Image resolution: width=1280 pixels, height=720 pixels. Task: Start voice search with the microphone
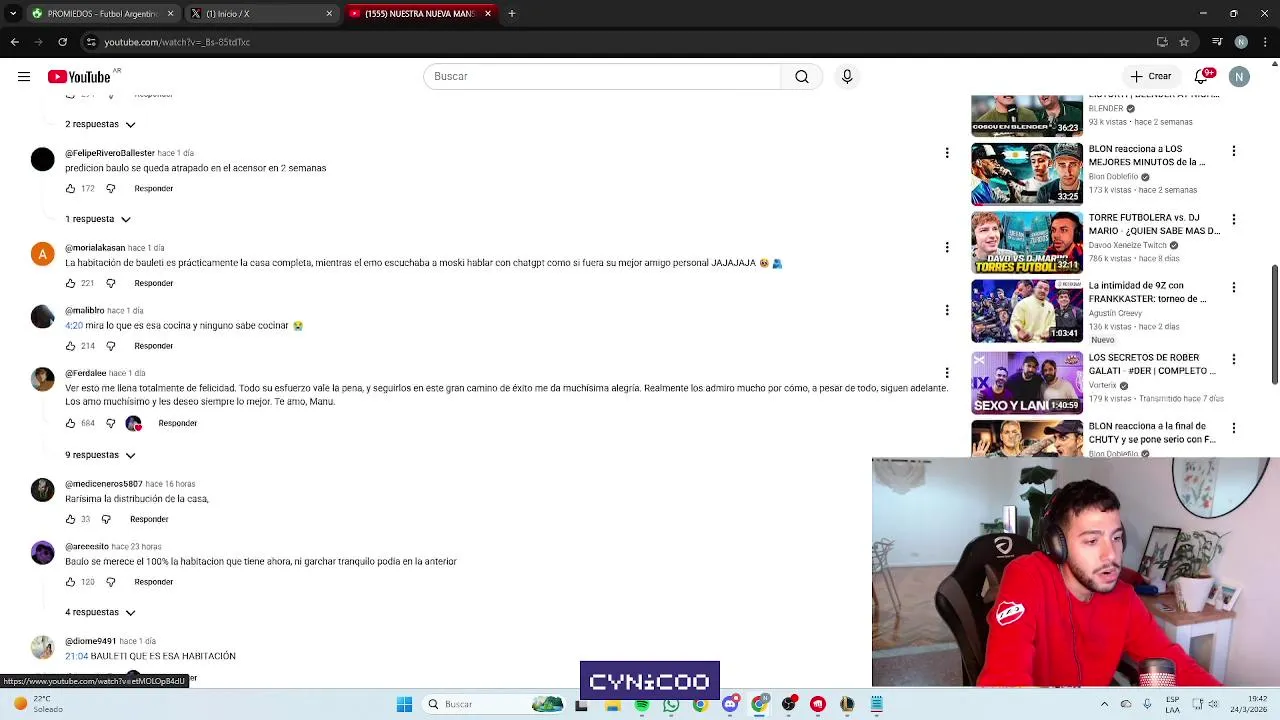(847, 77)
